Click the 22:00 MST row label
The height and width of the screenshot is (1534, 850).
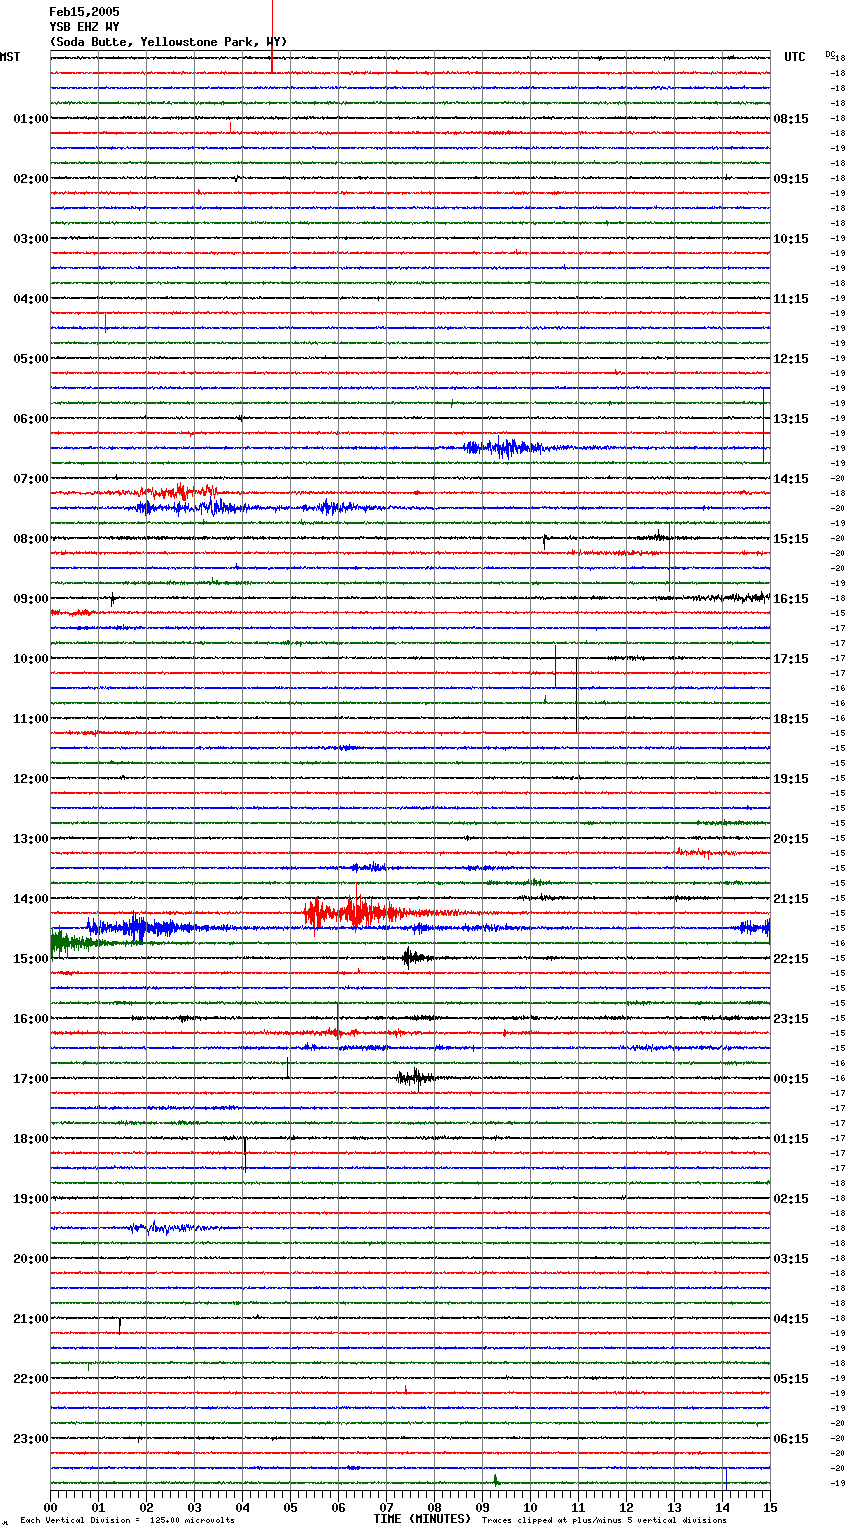click(31, 1379)
